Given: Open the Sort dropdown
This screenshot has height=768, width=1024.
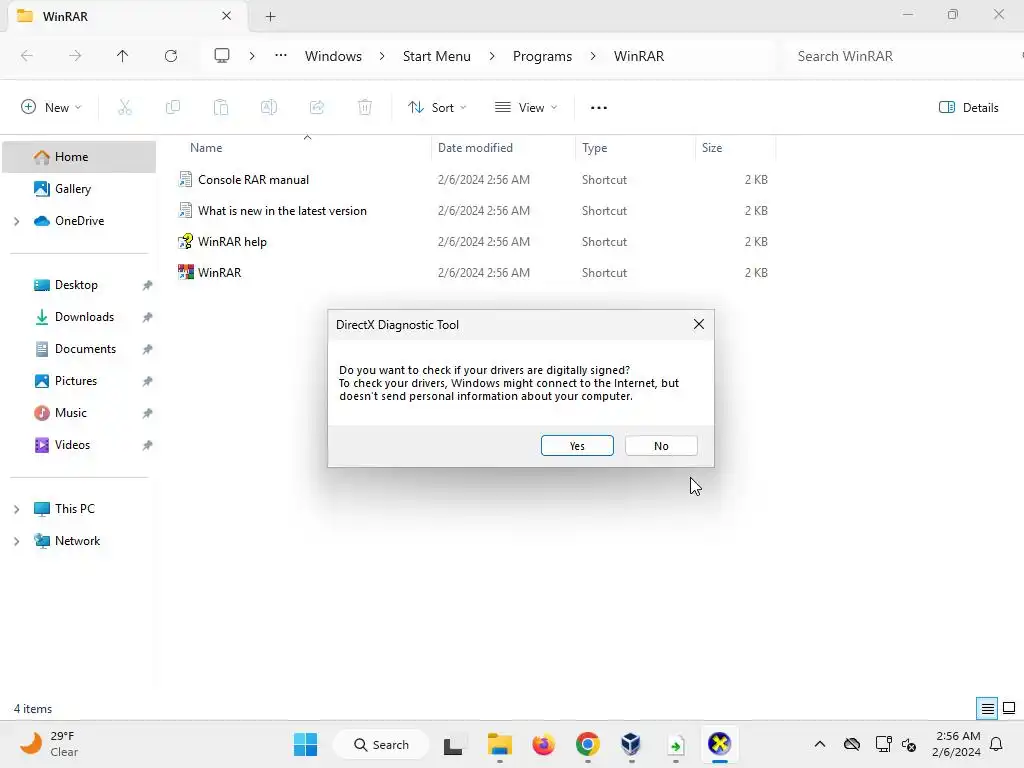Looking at the screenshot, I should tap(437, 108).
